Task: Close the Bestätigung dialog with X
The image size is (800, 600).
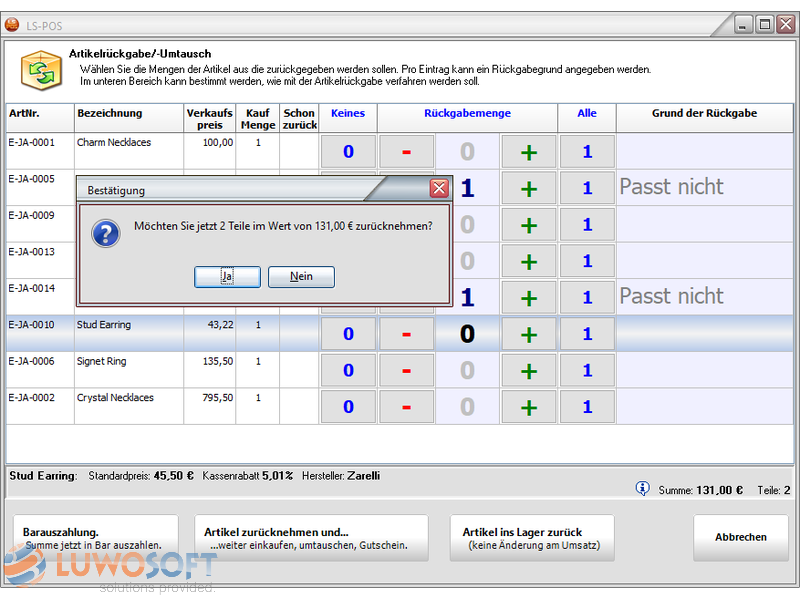Action: 439,188
